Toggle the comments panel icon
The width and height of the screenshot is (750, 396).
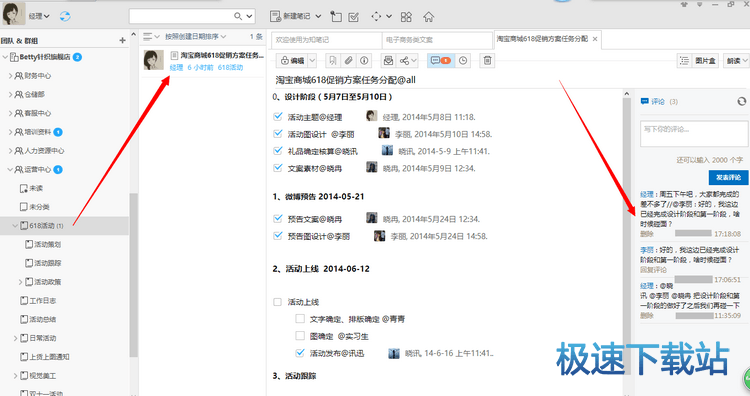click(x=441, y=61)
